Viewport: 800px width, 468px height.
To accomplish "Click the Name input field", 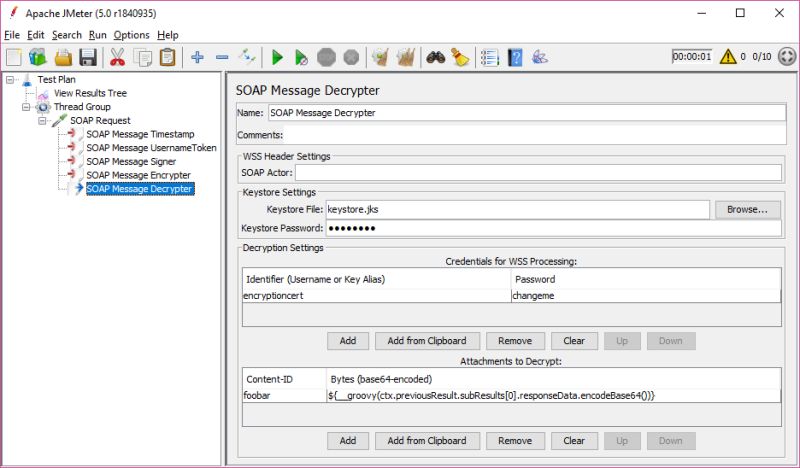I will coord(527,113).
